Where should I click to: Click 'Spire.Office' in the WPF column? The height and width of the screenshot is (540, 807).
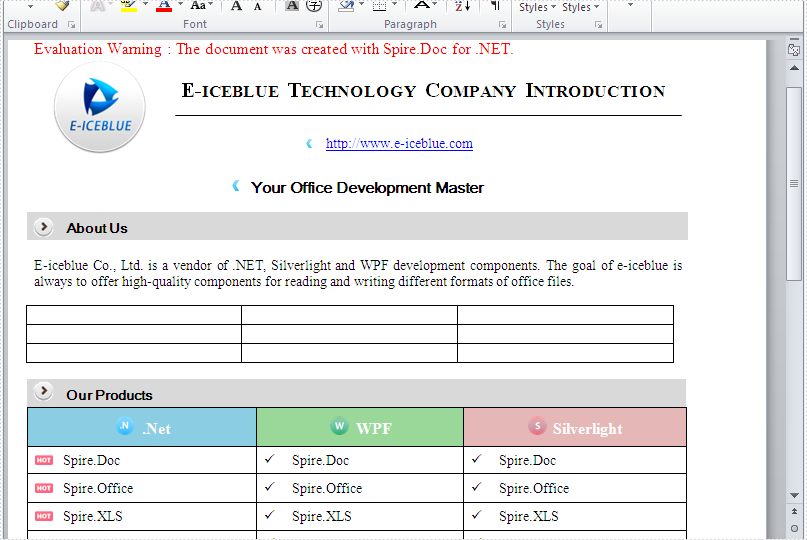click(327, 488)
